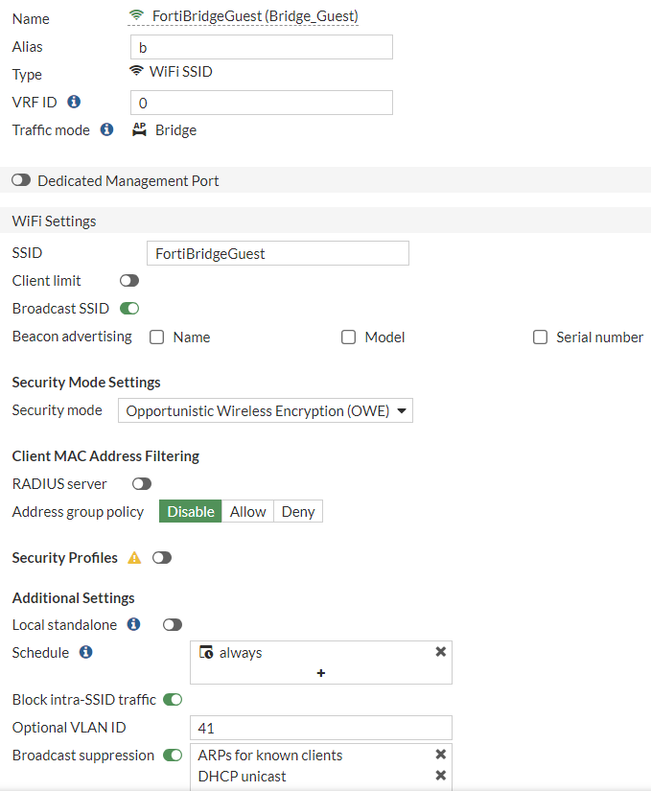Screen dimensions: 651x791
Task: Click the Optional VLAN ID field
Action: (x=320, y=728)
